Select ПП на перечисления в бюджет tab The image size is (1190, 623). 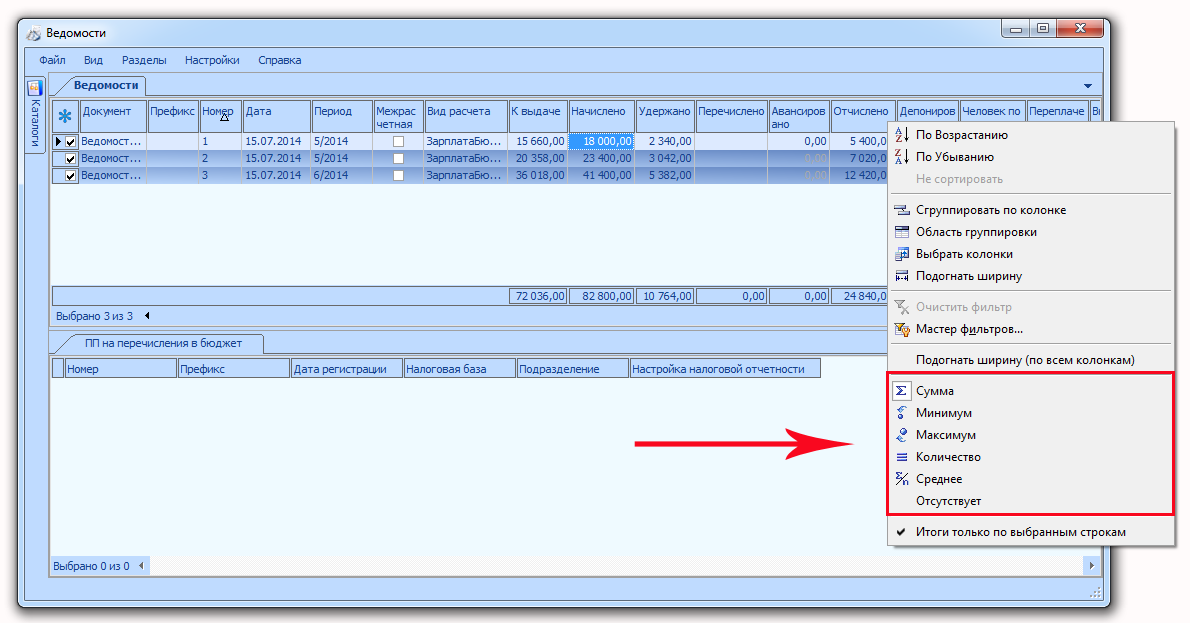(x=163, y=344)
